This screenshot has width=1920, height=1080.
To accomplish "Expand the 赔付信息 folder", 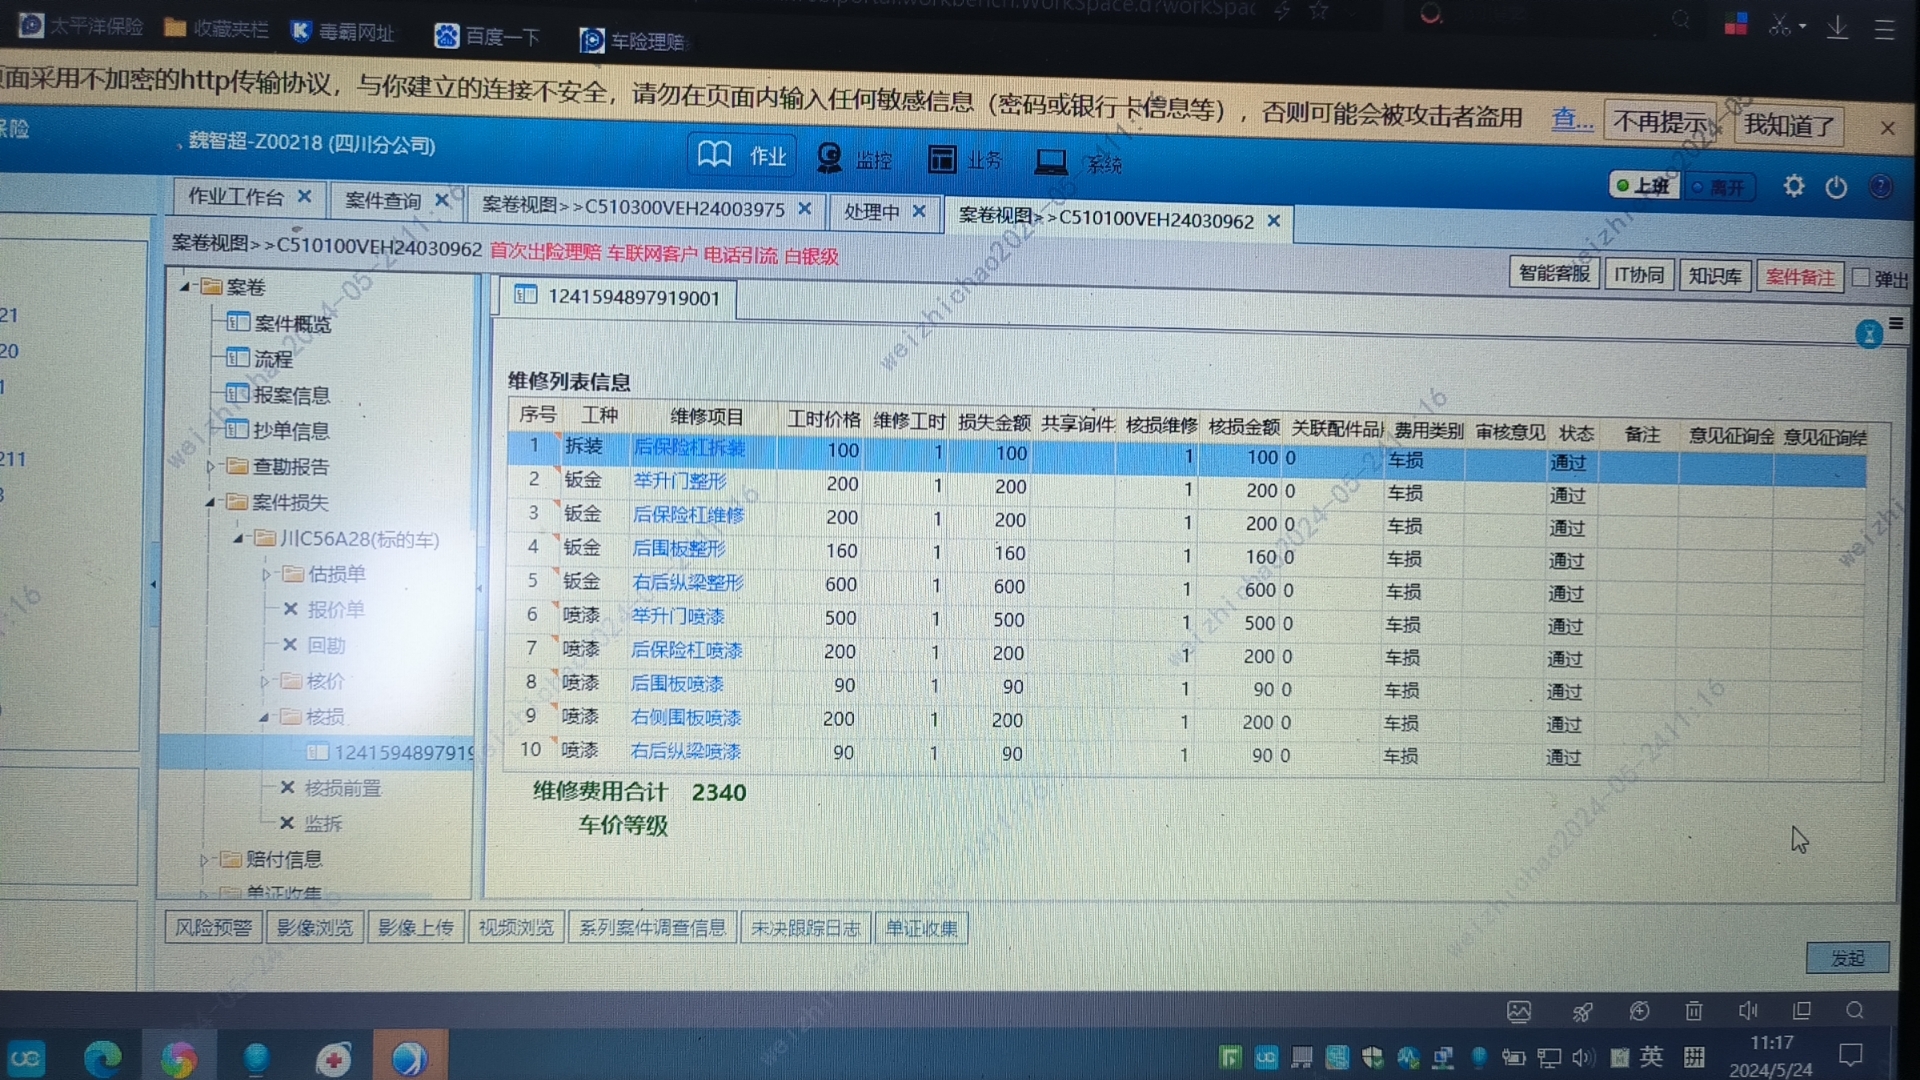I will pos(204,860).
